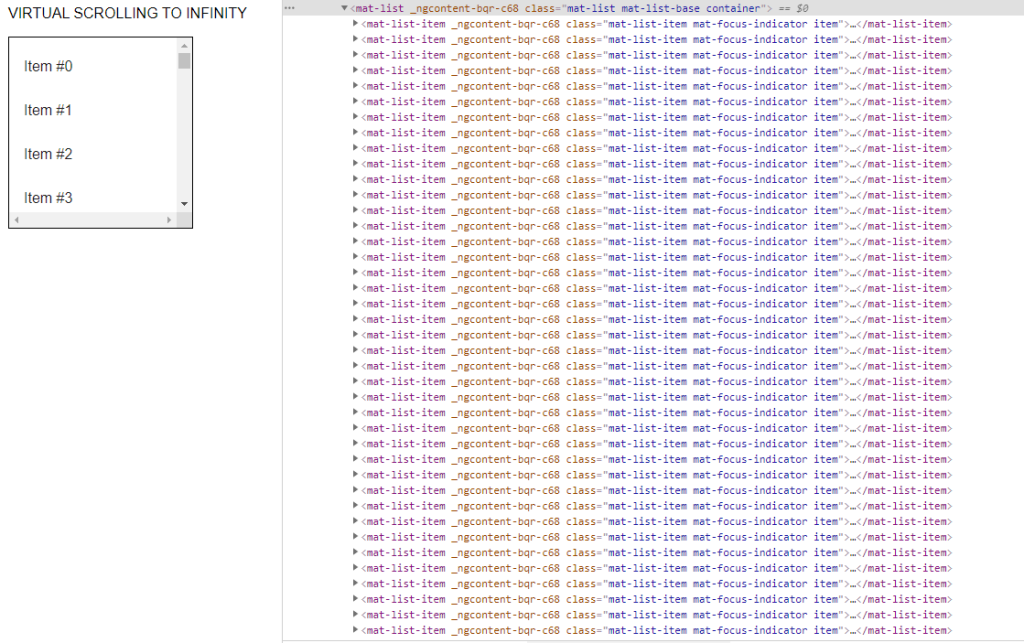This screenshot has height=643, width=1024.
Task: Collapse the mat-list container node
Action: pos(344,8)
